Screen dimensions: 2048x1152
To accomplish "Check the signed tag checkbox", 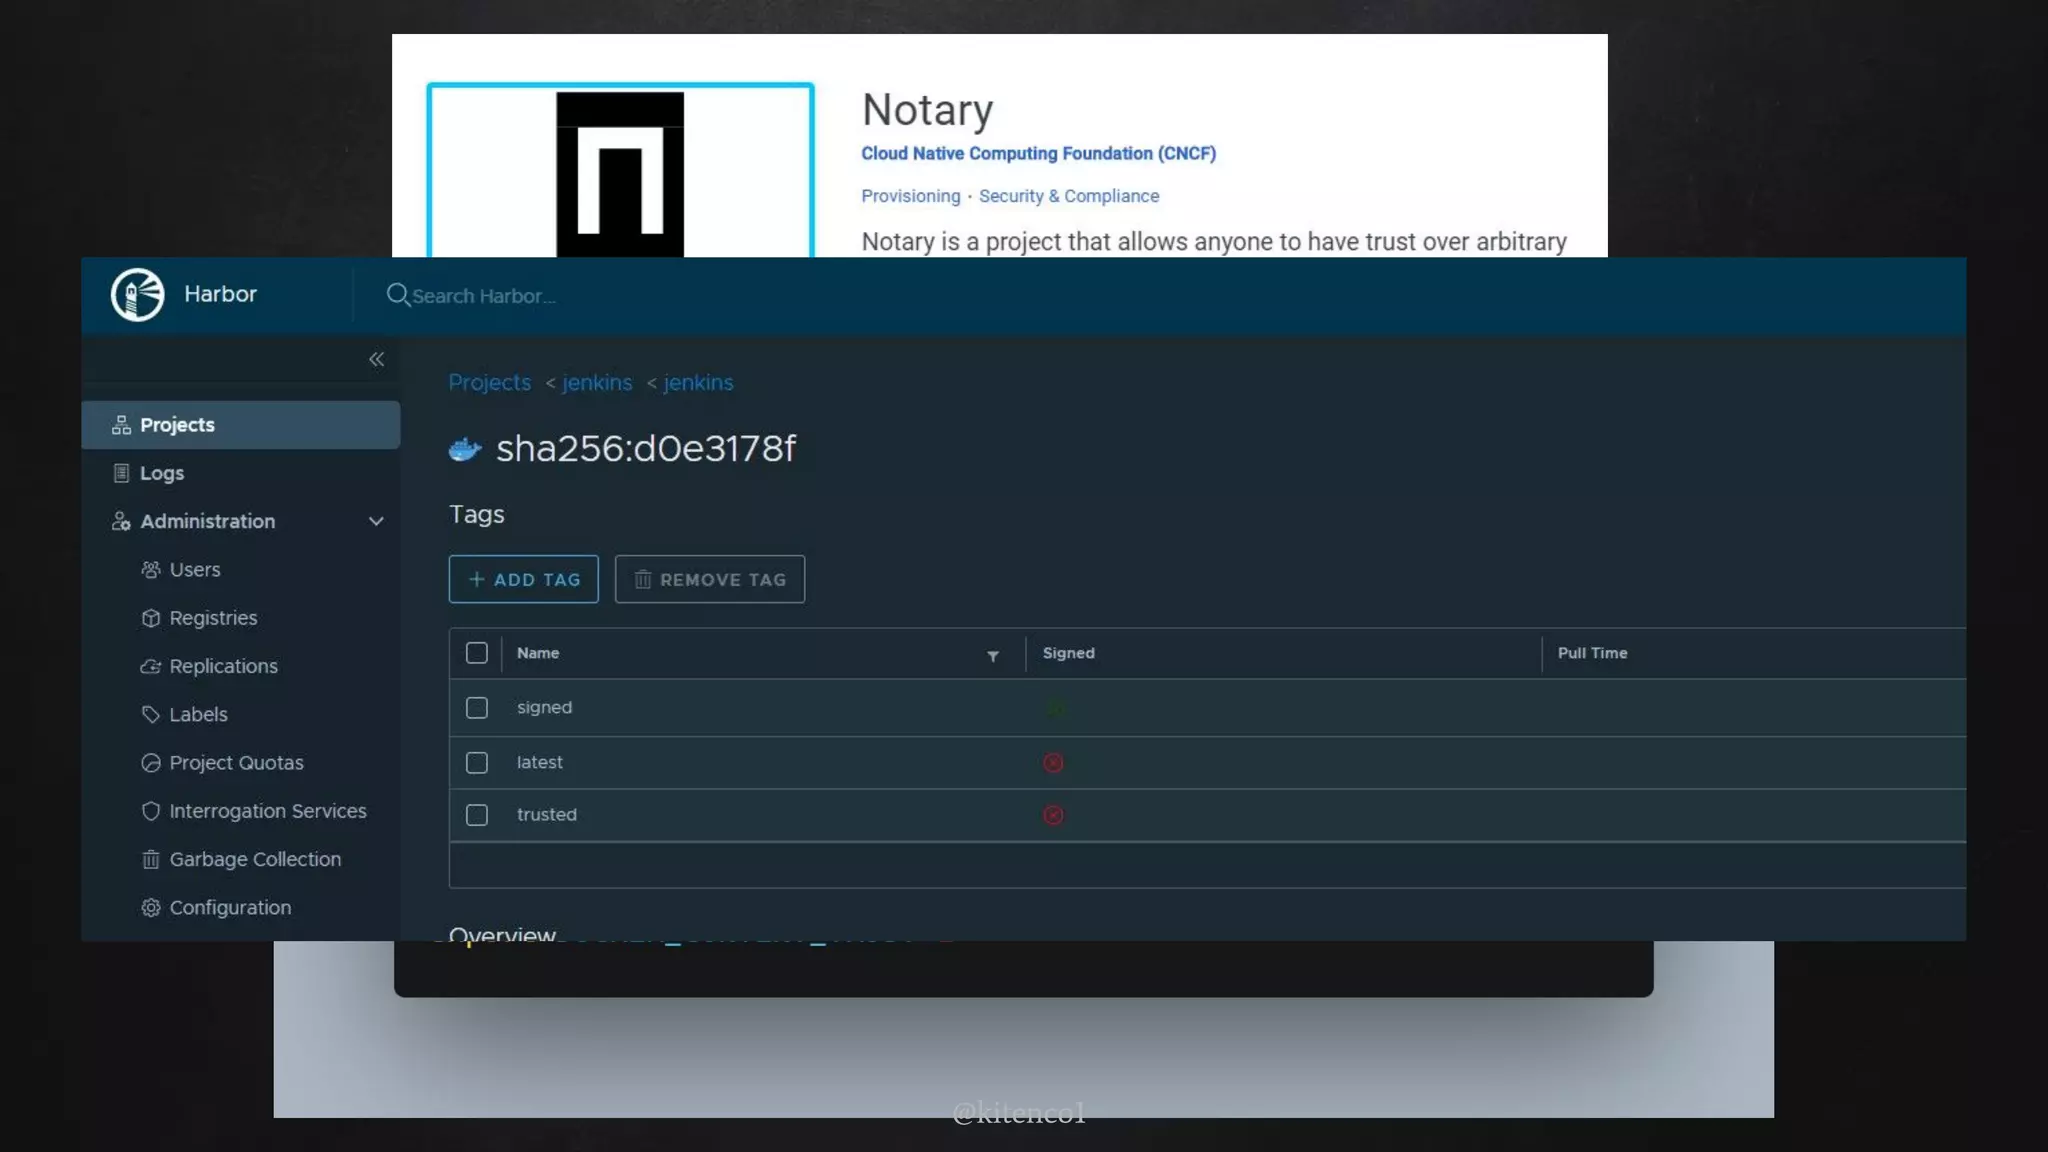I will coord(477,708).
